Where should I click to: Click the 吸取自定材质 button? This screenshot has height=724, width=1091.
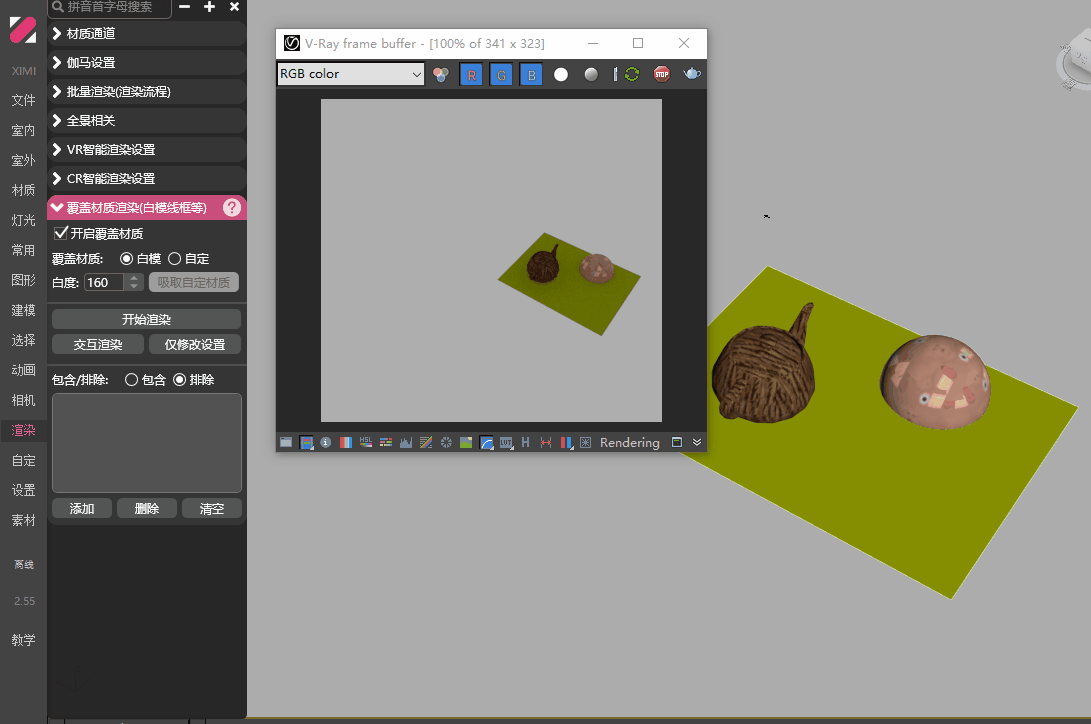[x=193, y=282]
